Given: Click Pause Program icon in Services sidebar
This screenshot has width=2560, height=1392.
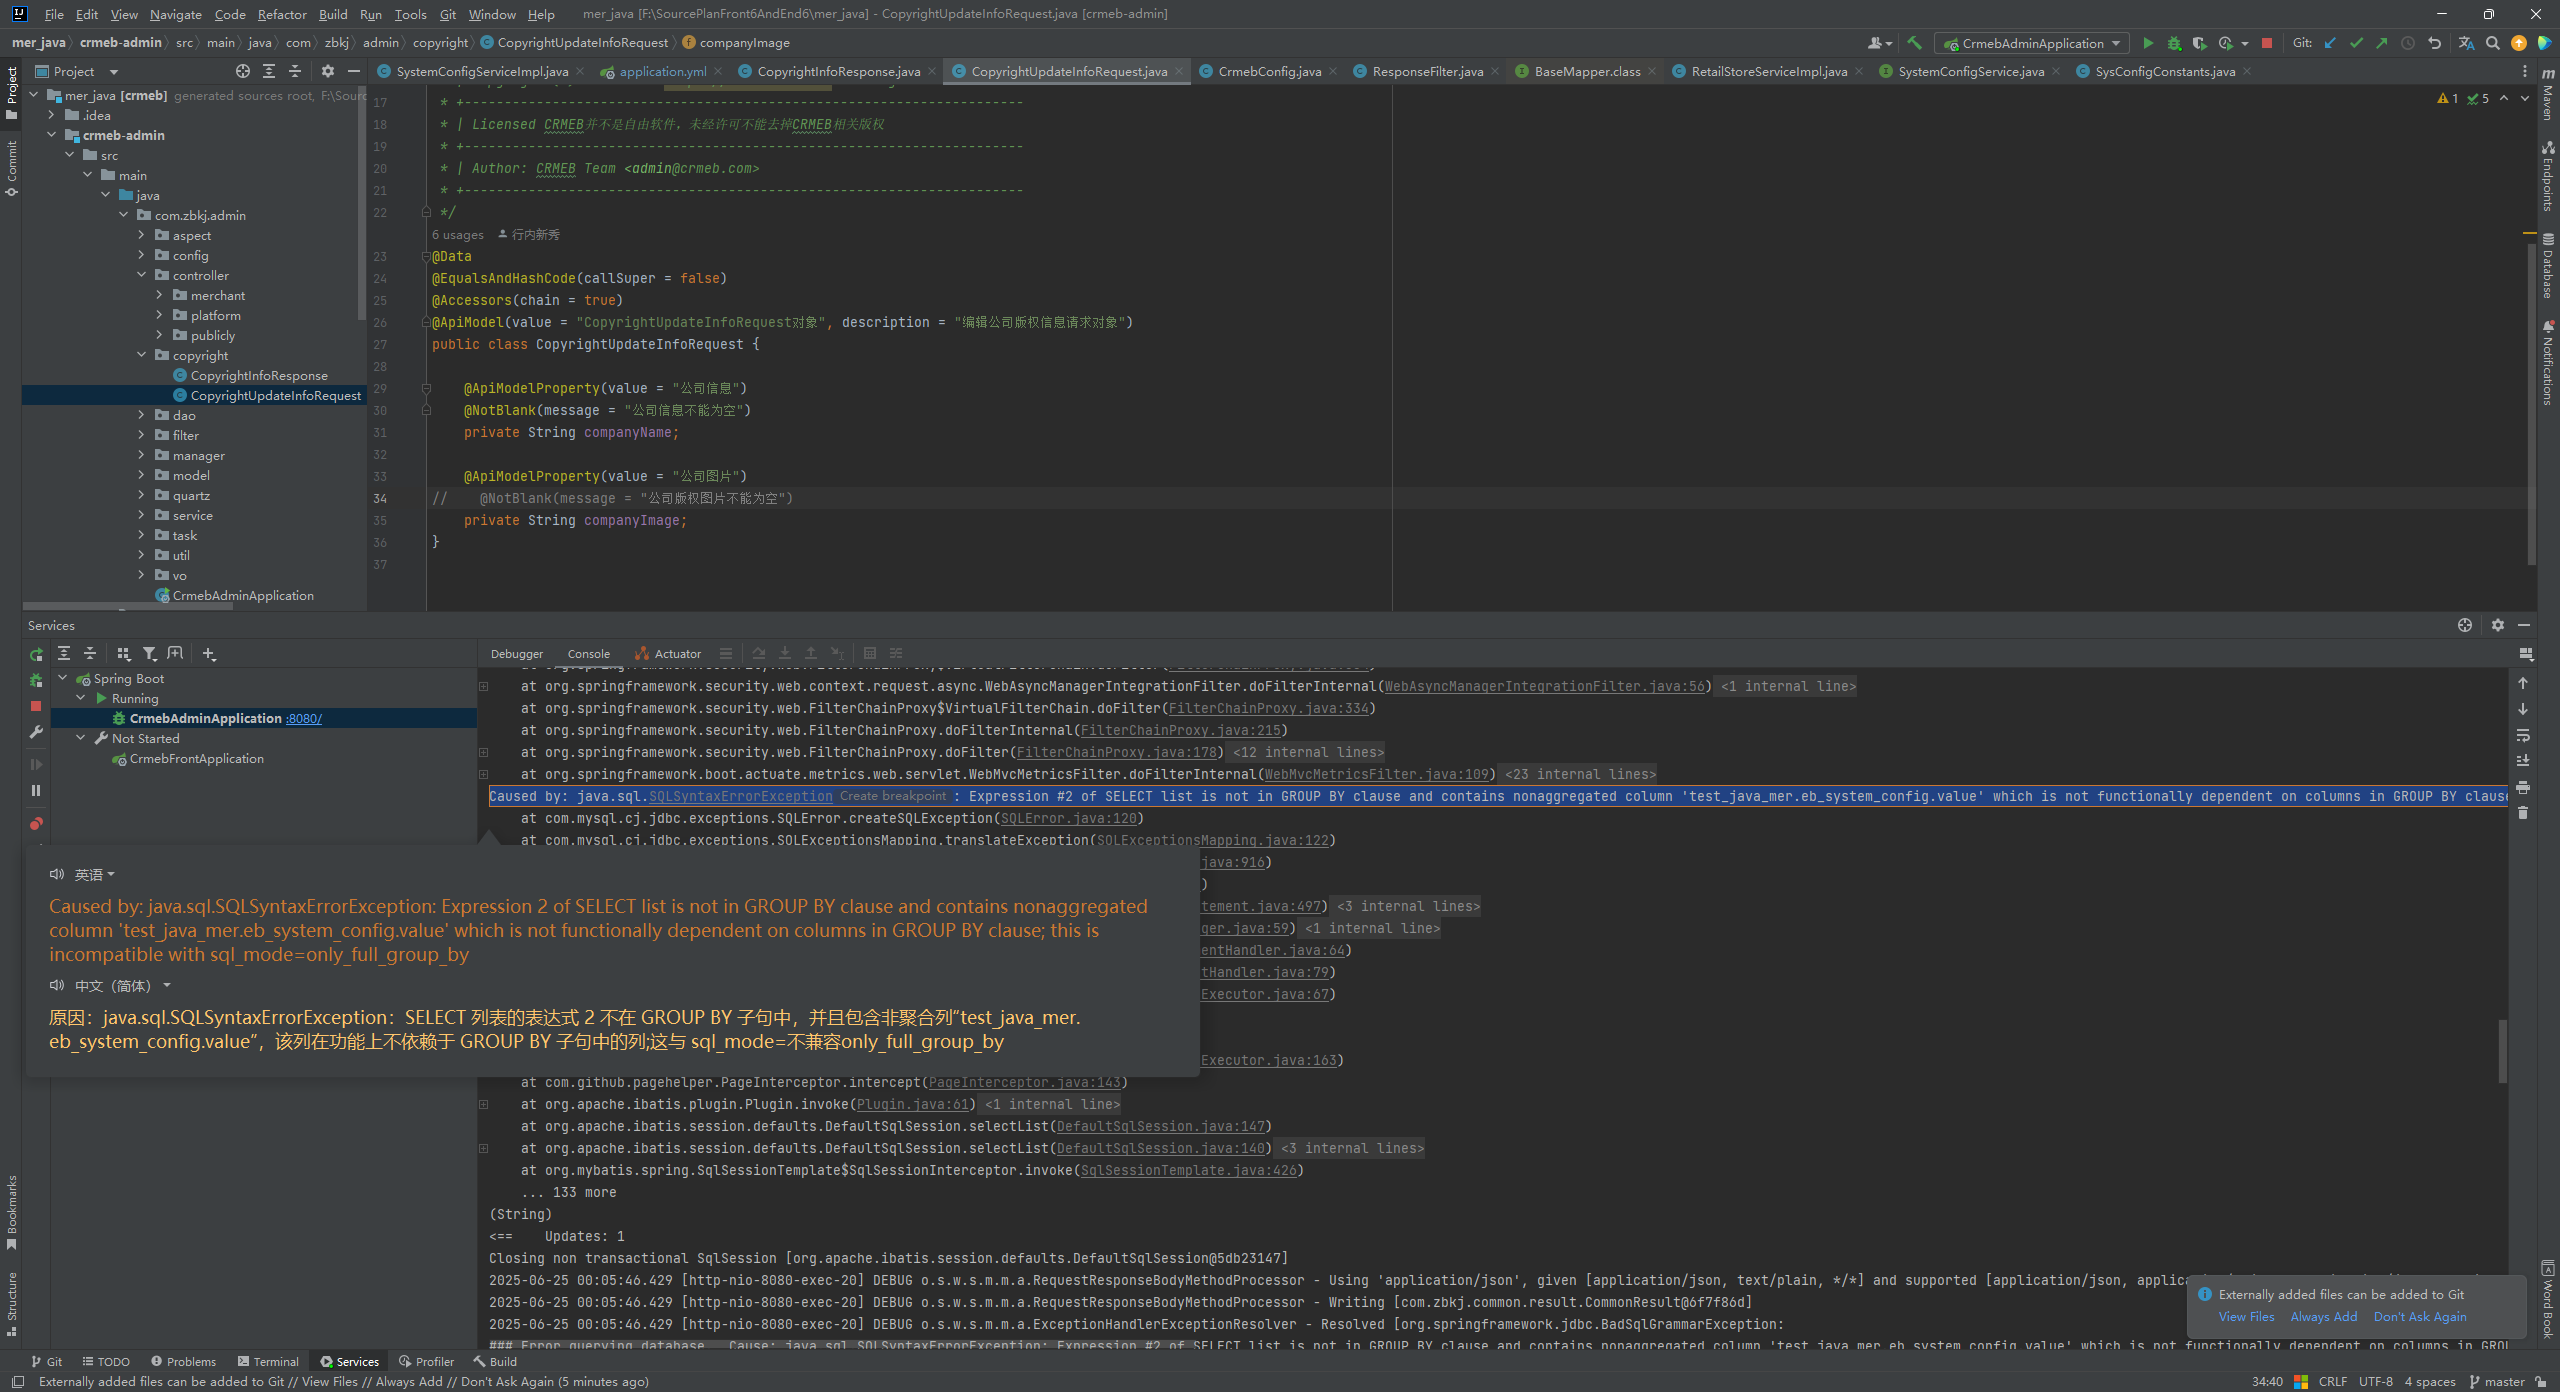Looking at the screenshot, I should pos(36,791).
